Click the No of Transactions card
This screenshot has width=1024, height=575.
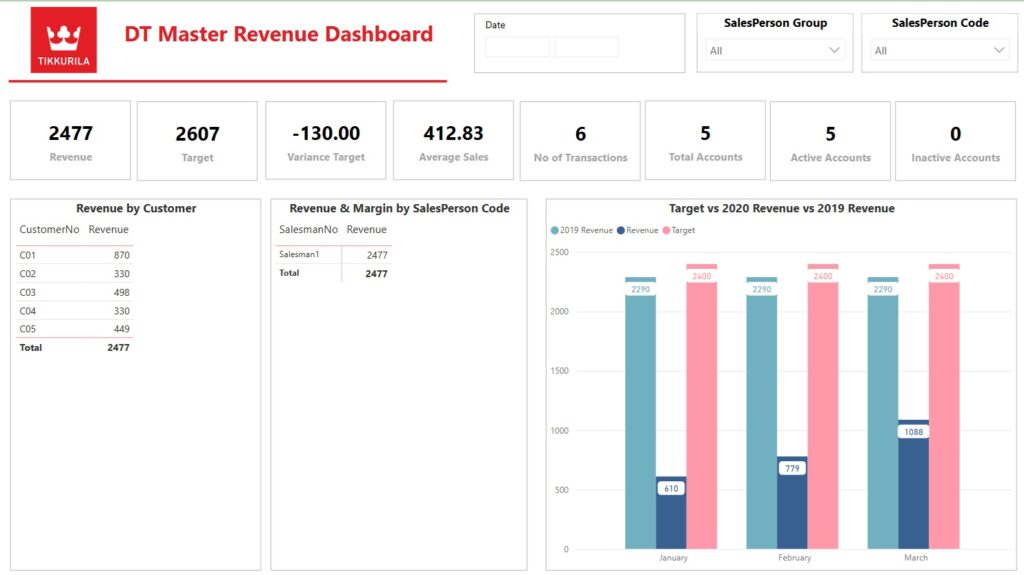pos(580,141)
